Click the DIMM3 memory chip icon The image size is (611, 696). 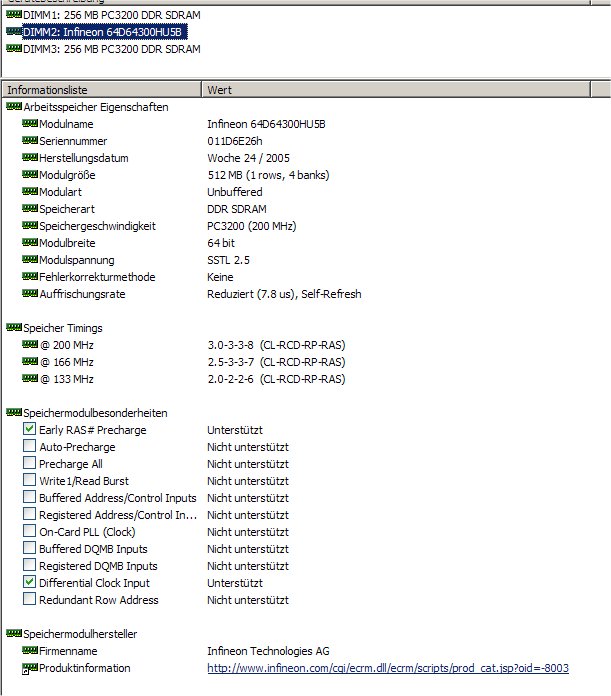pos(14,48)
